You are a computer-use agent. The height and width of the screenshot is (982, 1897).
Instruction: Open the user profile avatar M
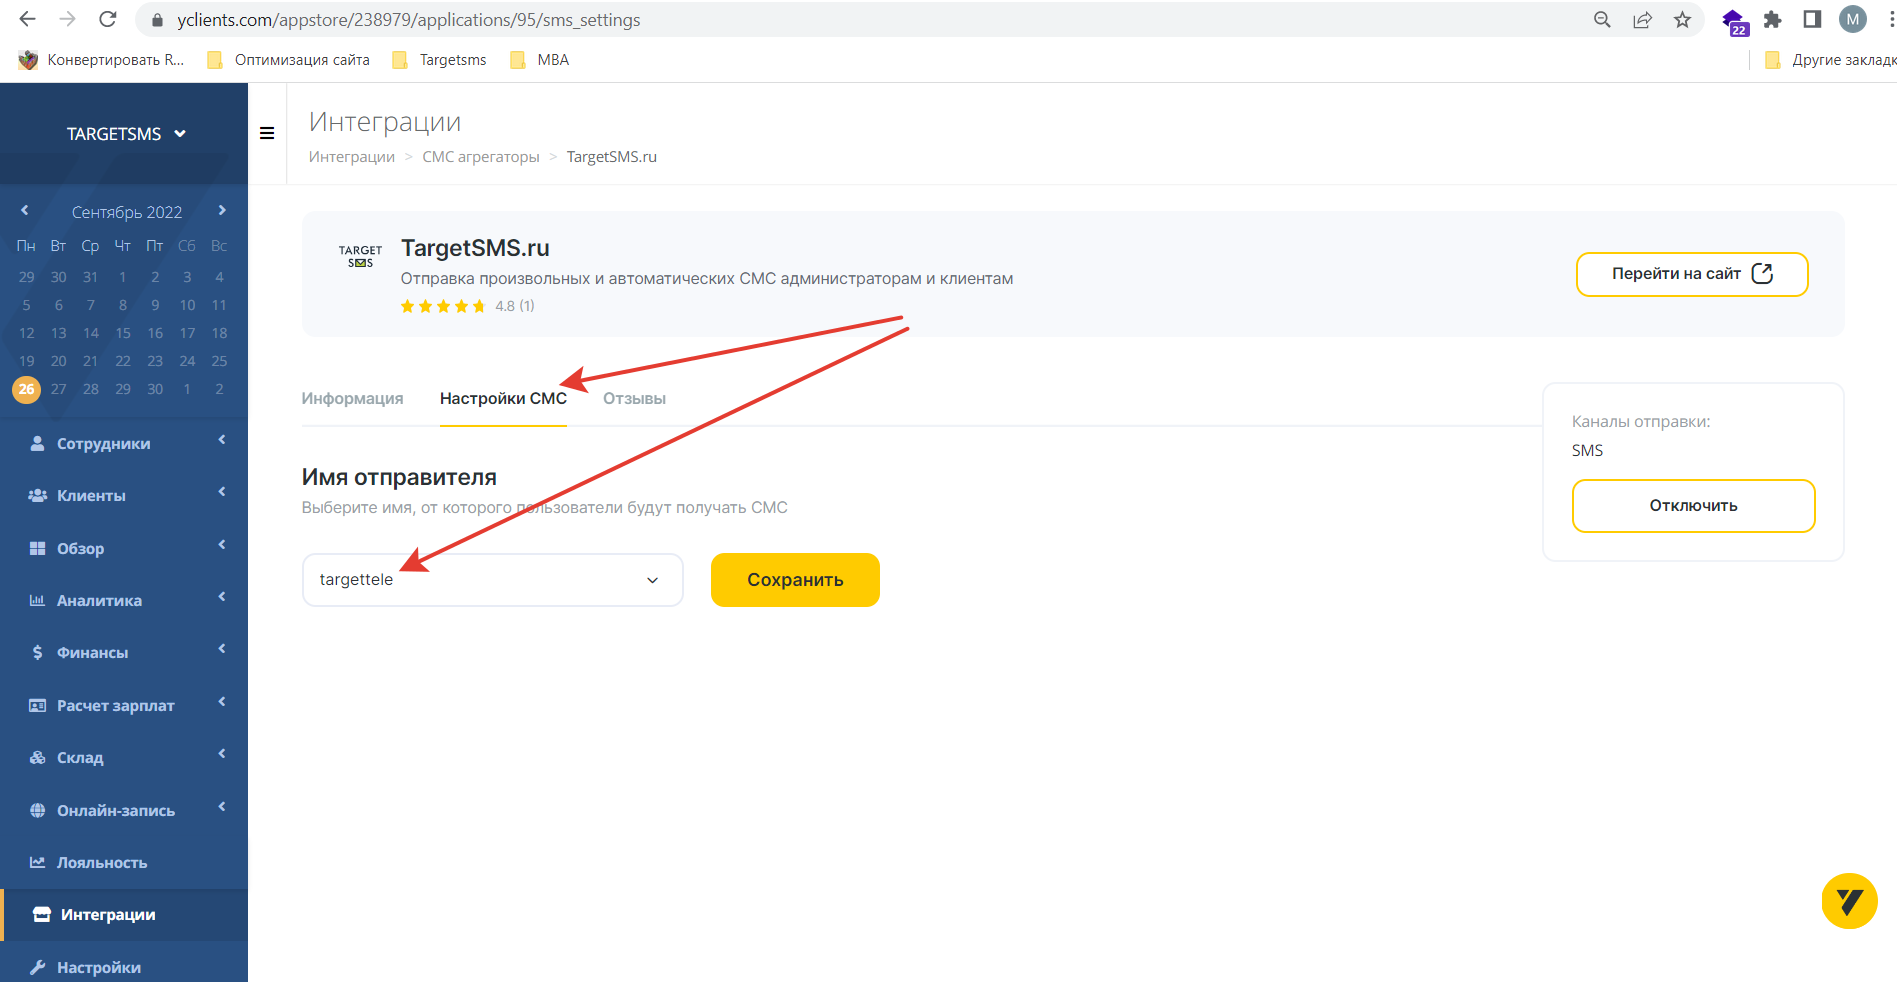(x=1853, y=19)
